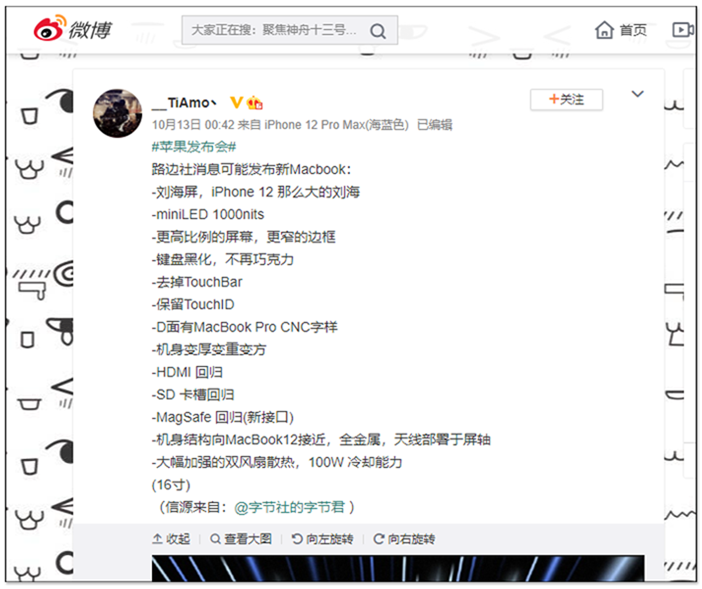This screenshot has width=702, height=589.
Task: Open the video tab icon
Action: coord(682,30)
